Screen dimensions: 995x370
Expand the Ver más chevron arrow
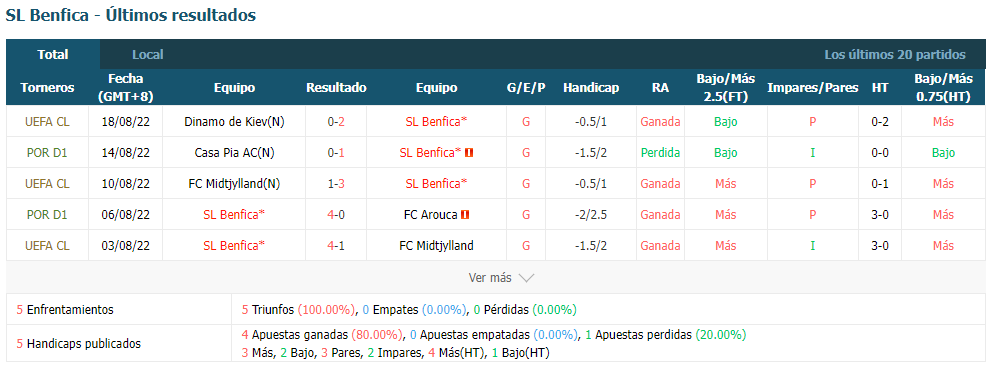click(526, 278)
